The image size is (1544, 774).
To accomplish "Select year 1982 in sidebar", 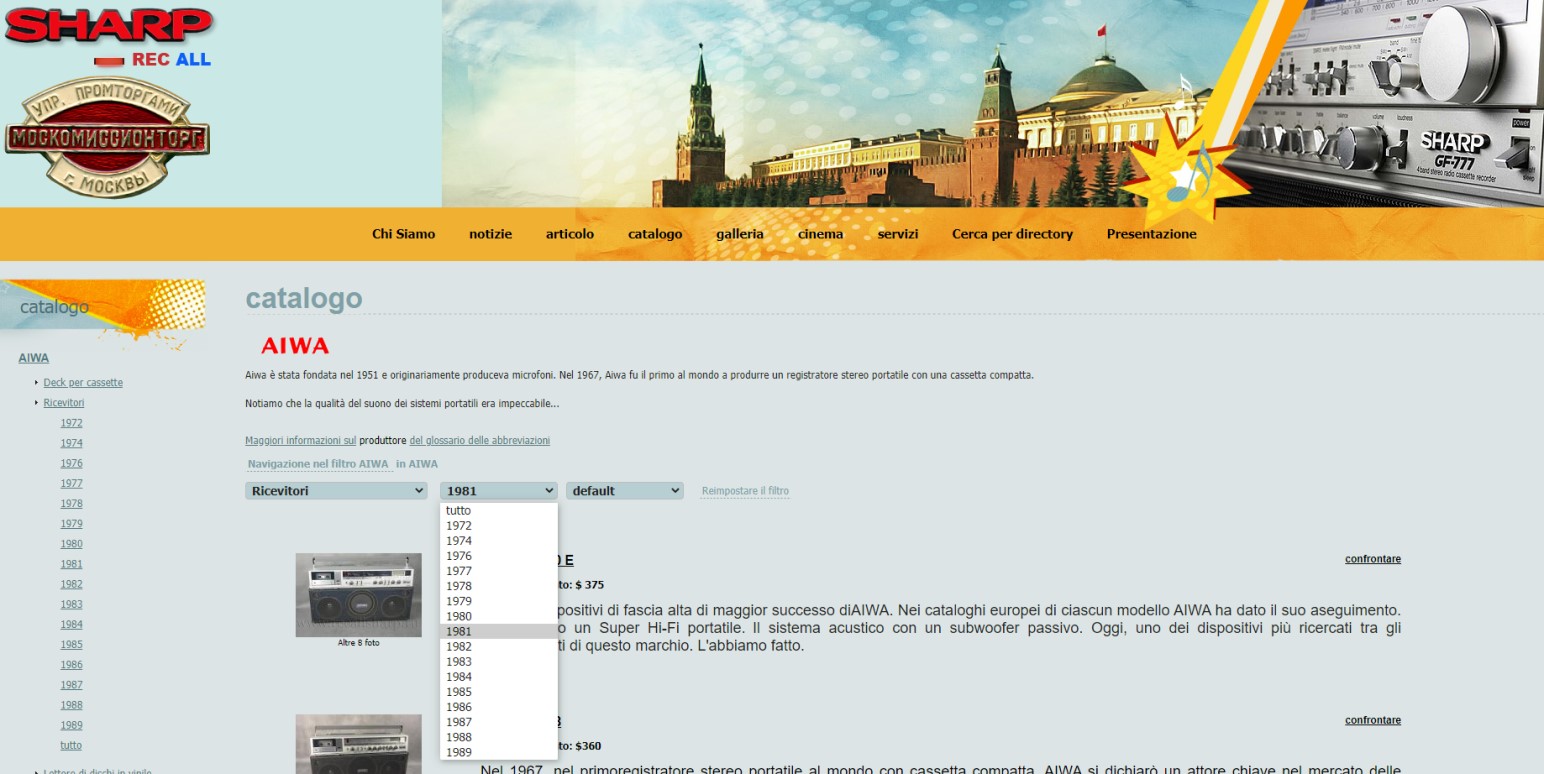I will tap(71, 584).
